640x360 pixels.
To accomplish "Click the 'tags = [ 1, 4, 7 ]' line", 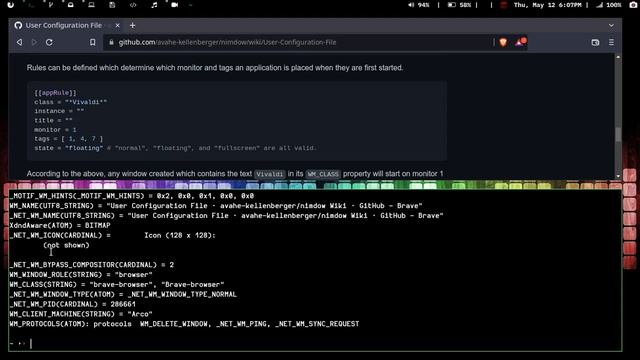I will tap(69, 139).
